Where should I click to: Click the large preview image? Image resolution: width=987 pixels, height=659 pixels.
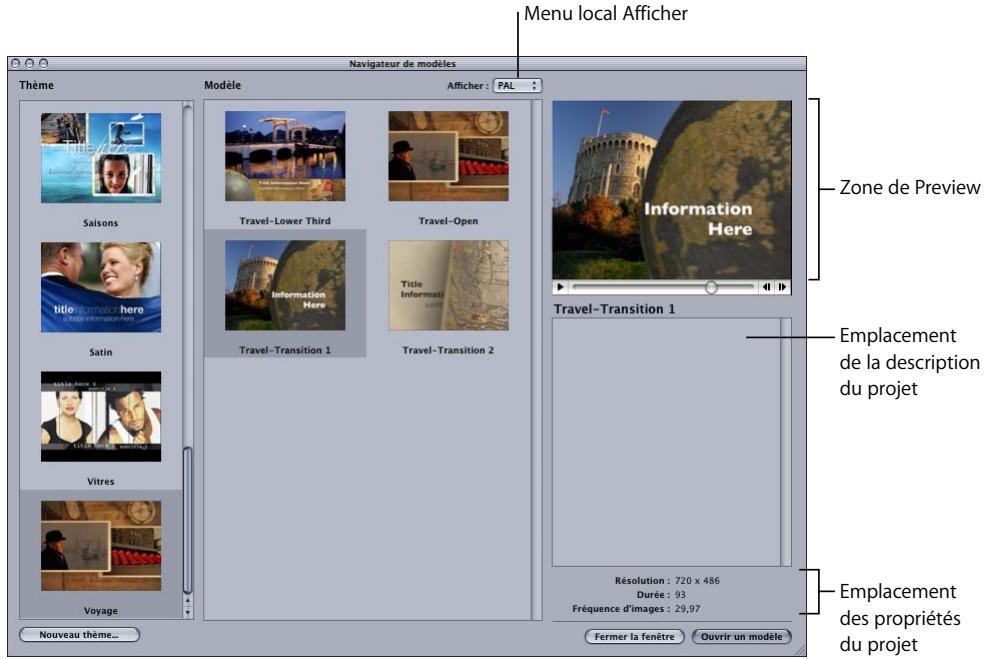point(672,190)
